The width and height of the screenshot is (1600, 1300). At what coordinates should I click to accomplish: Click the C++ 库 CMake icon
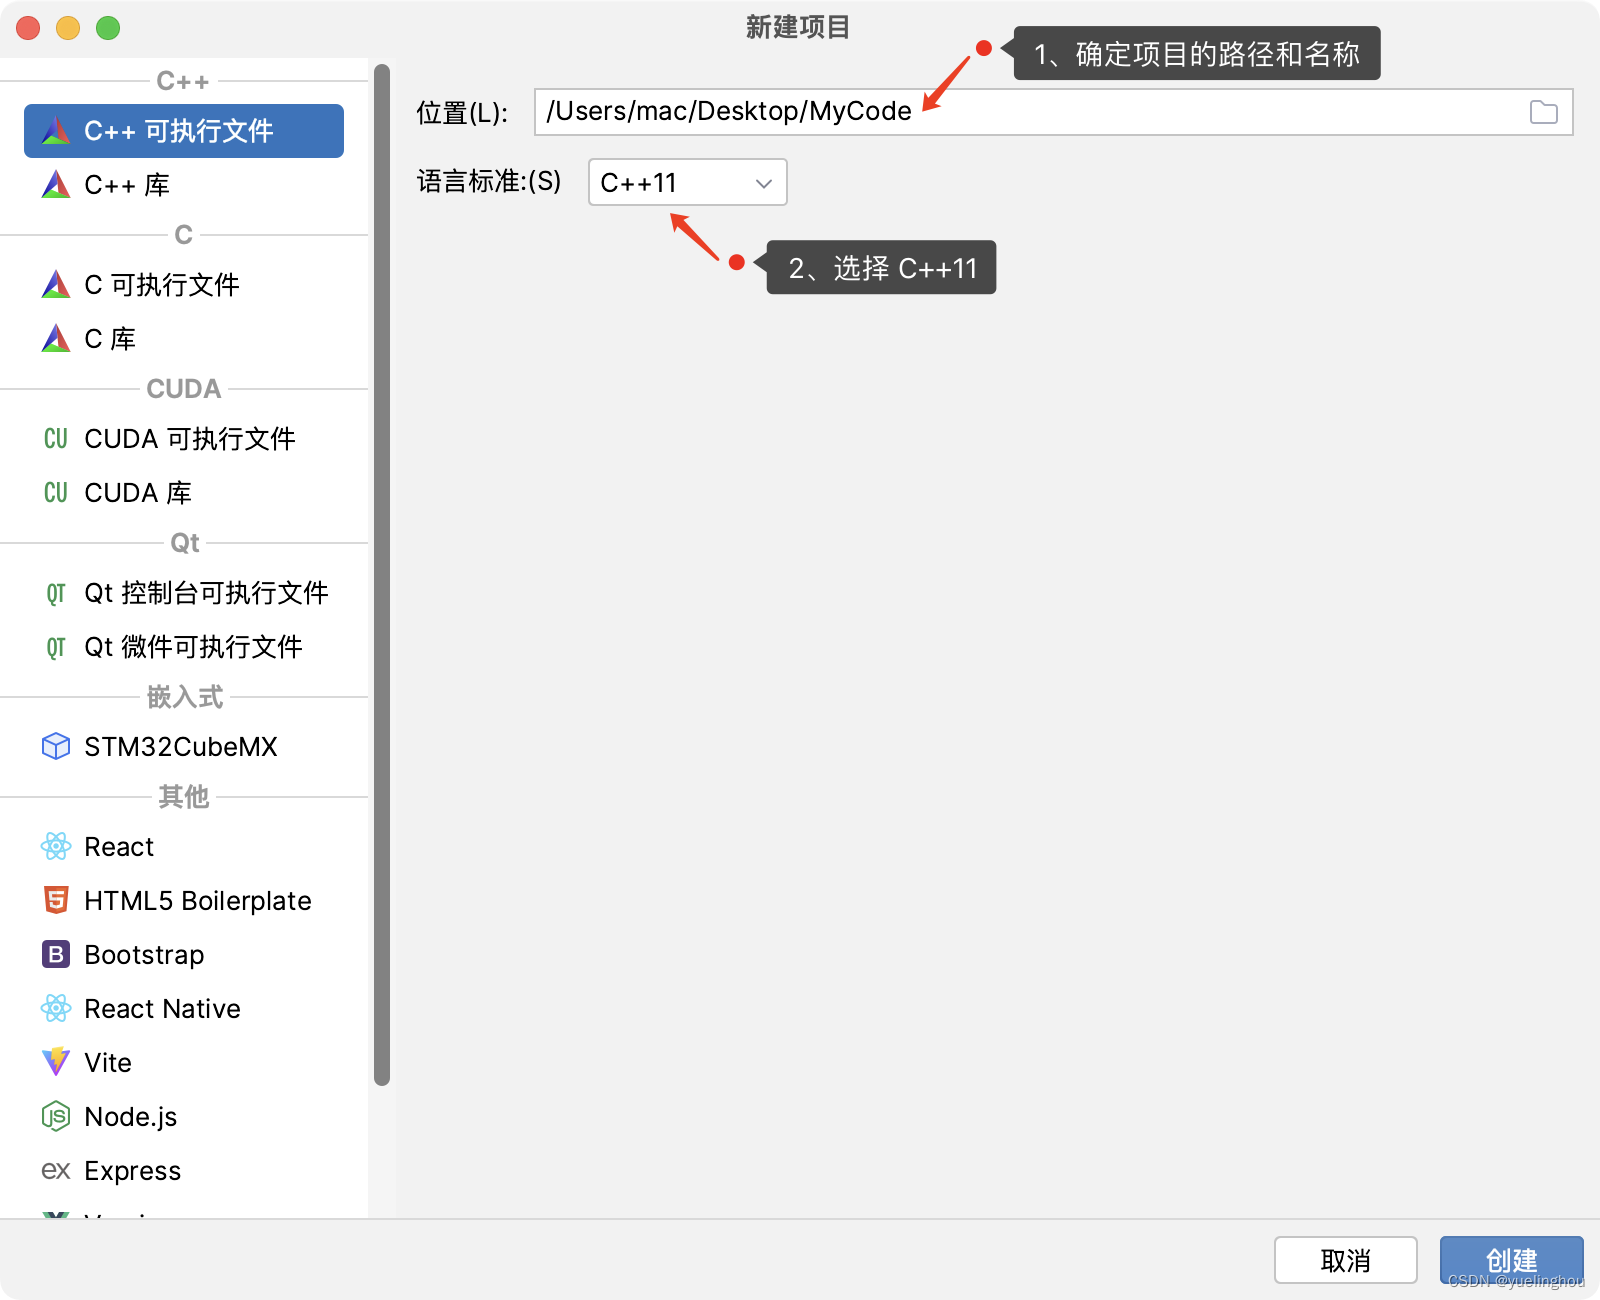[56, 185]
